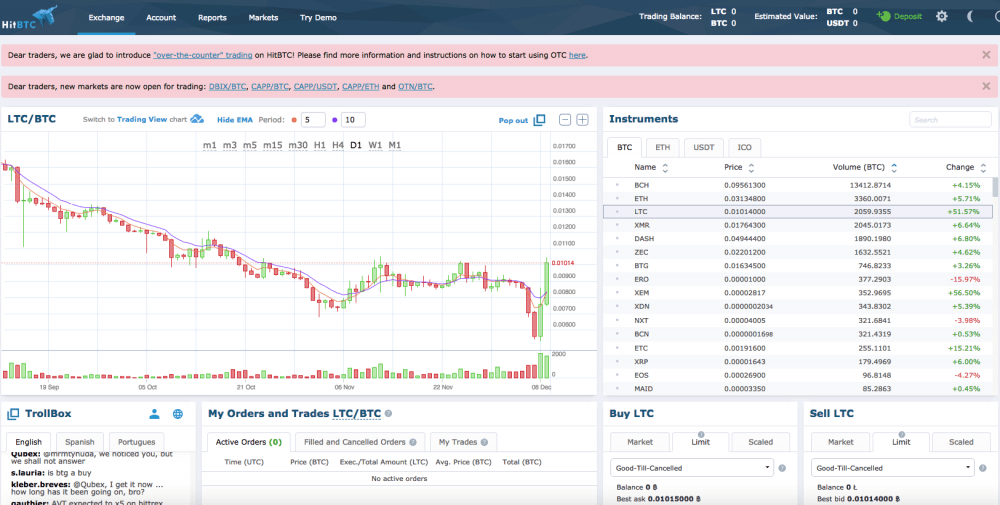
Task: Select W1 chart timeframe
Action: tap(375, 145)
